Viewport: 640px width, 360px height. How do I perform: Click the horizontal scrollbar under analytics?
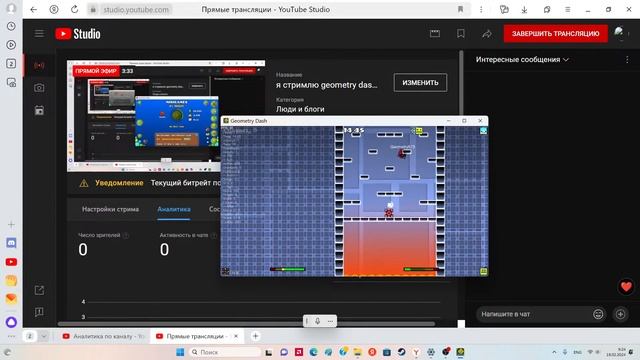tap(247, 324)
